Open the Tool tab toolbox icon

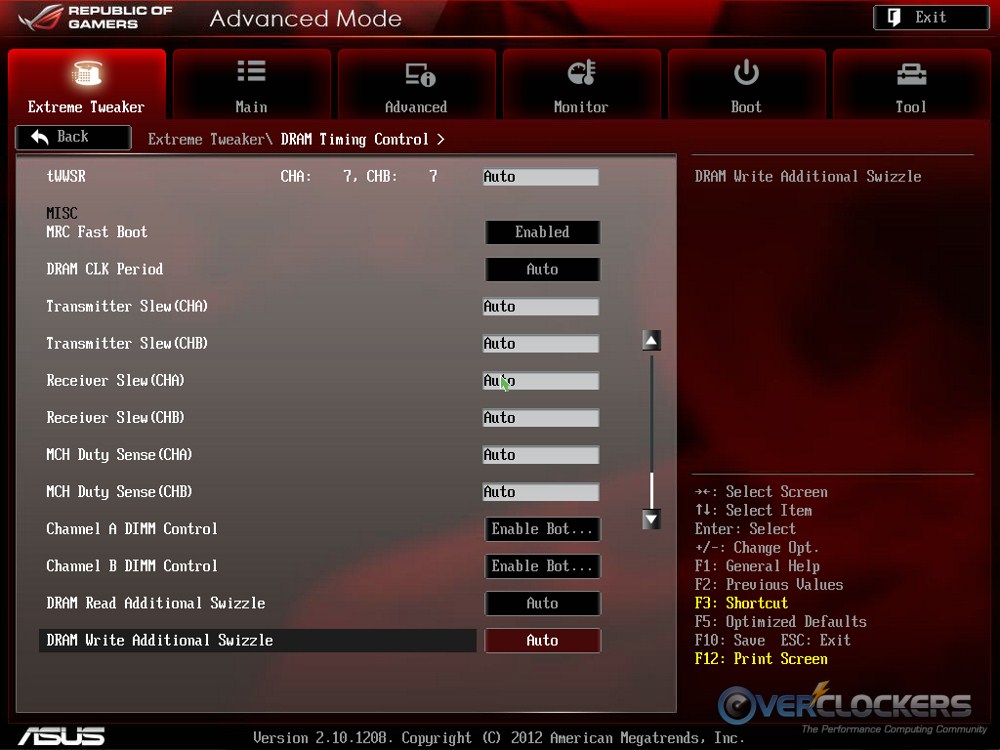tap(911, 73)
